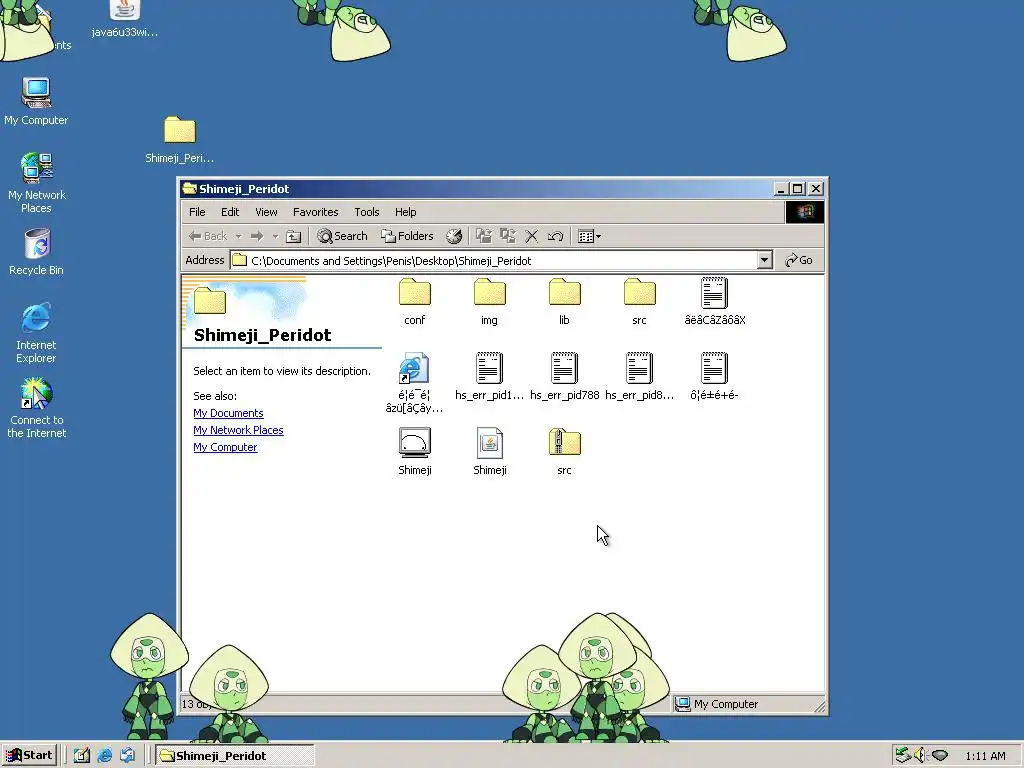This screenshot has height=768, width=1024.
Task: Click the Shimeji_Peridot taskbar button
Action: tap(234, 756)
